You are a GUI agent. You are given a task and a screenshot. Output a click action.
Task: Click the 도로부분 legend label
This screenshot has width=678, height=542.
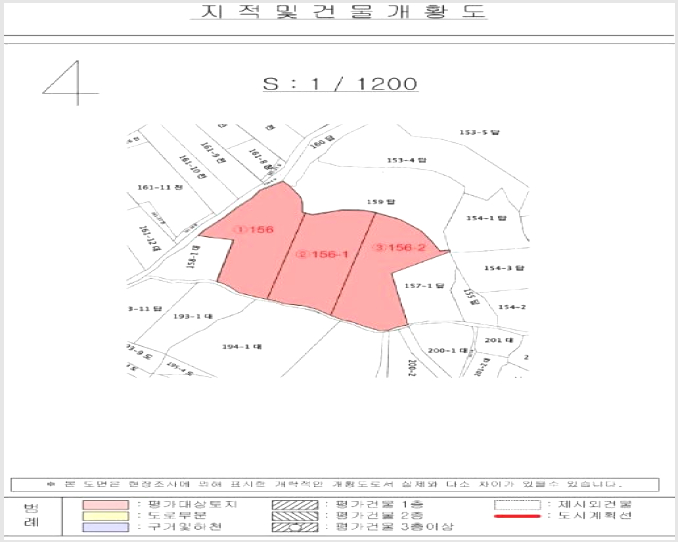pyautogui.click(x=177, y=516)
